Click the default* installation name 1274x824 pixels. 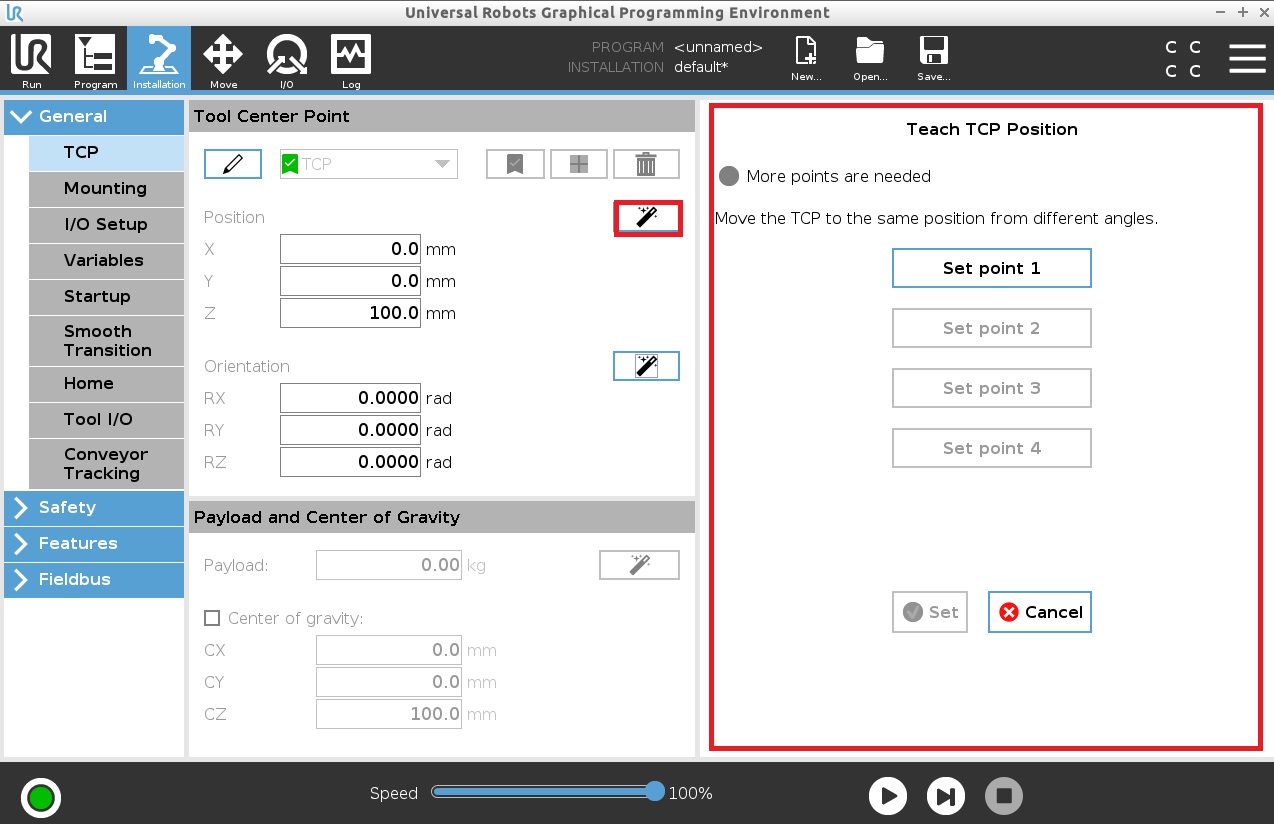701,67
